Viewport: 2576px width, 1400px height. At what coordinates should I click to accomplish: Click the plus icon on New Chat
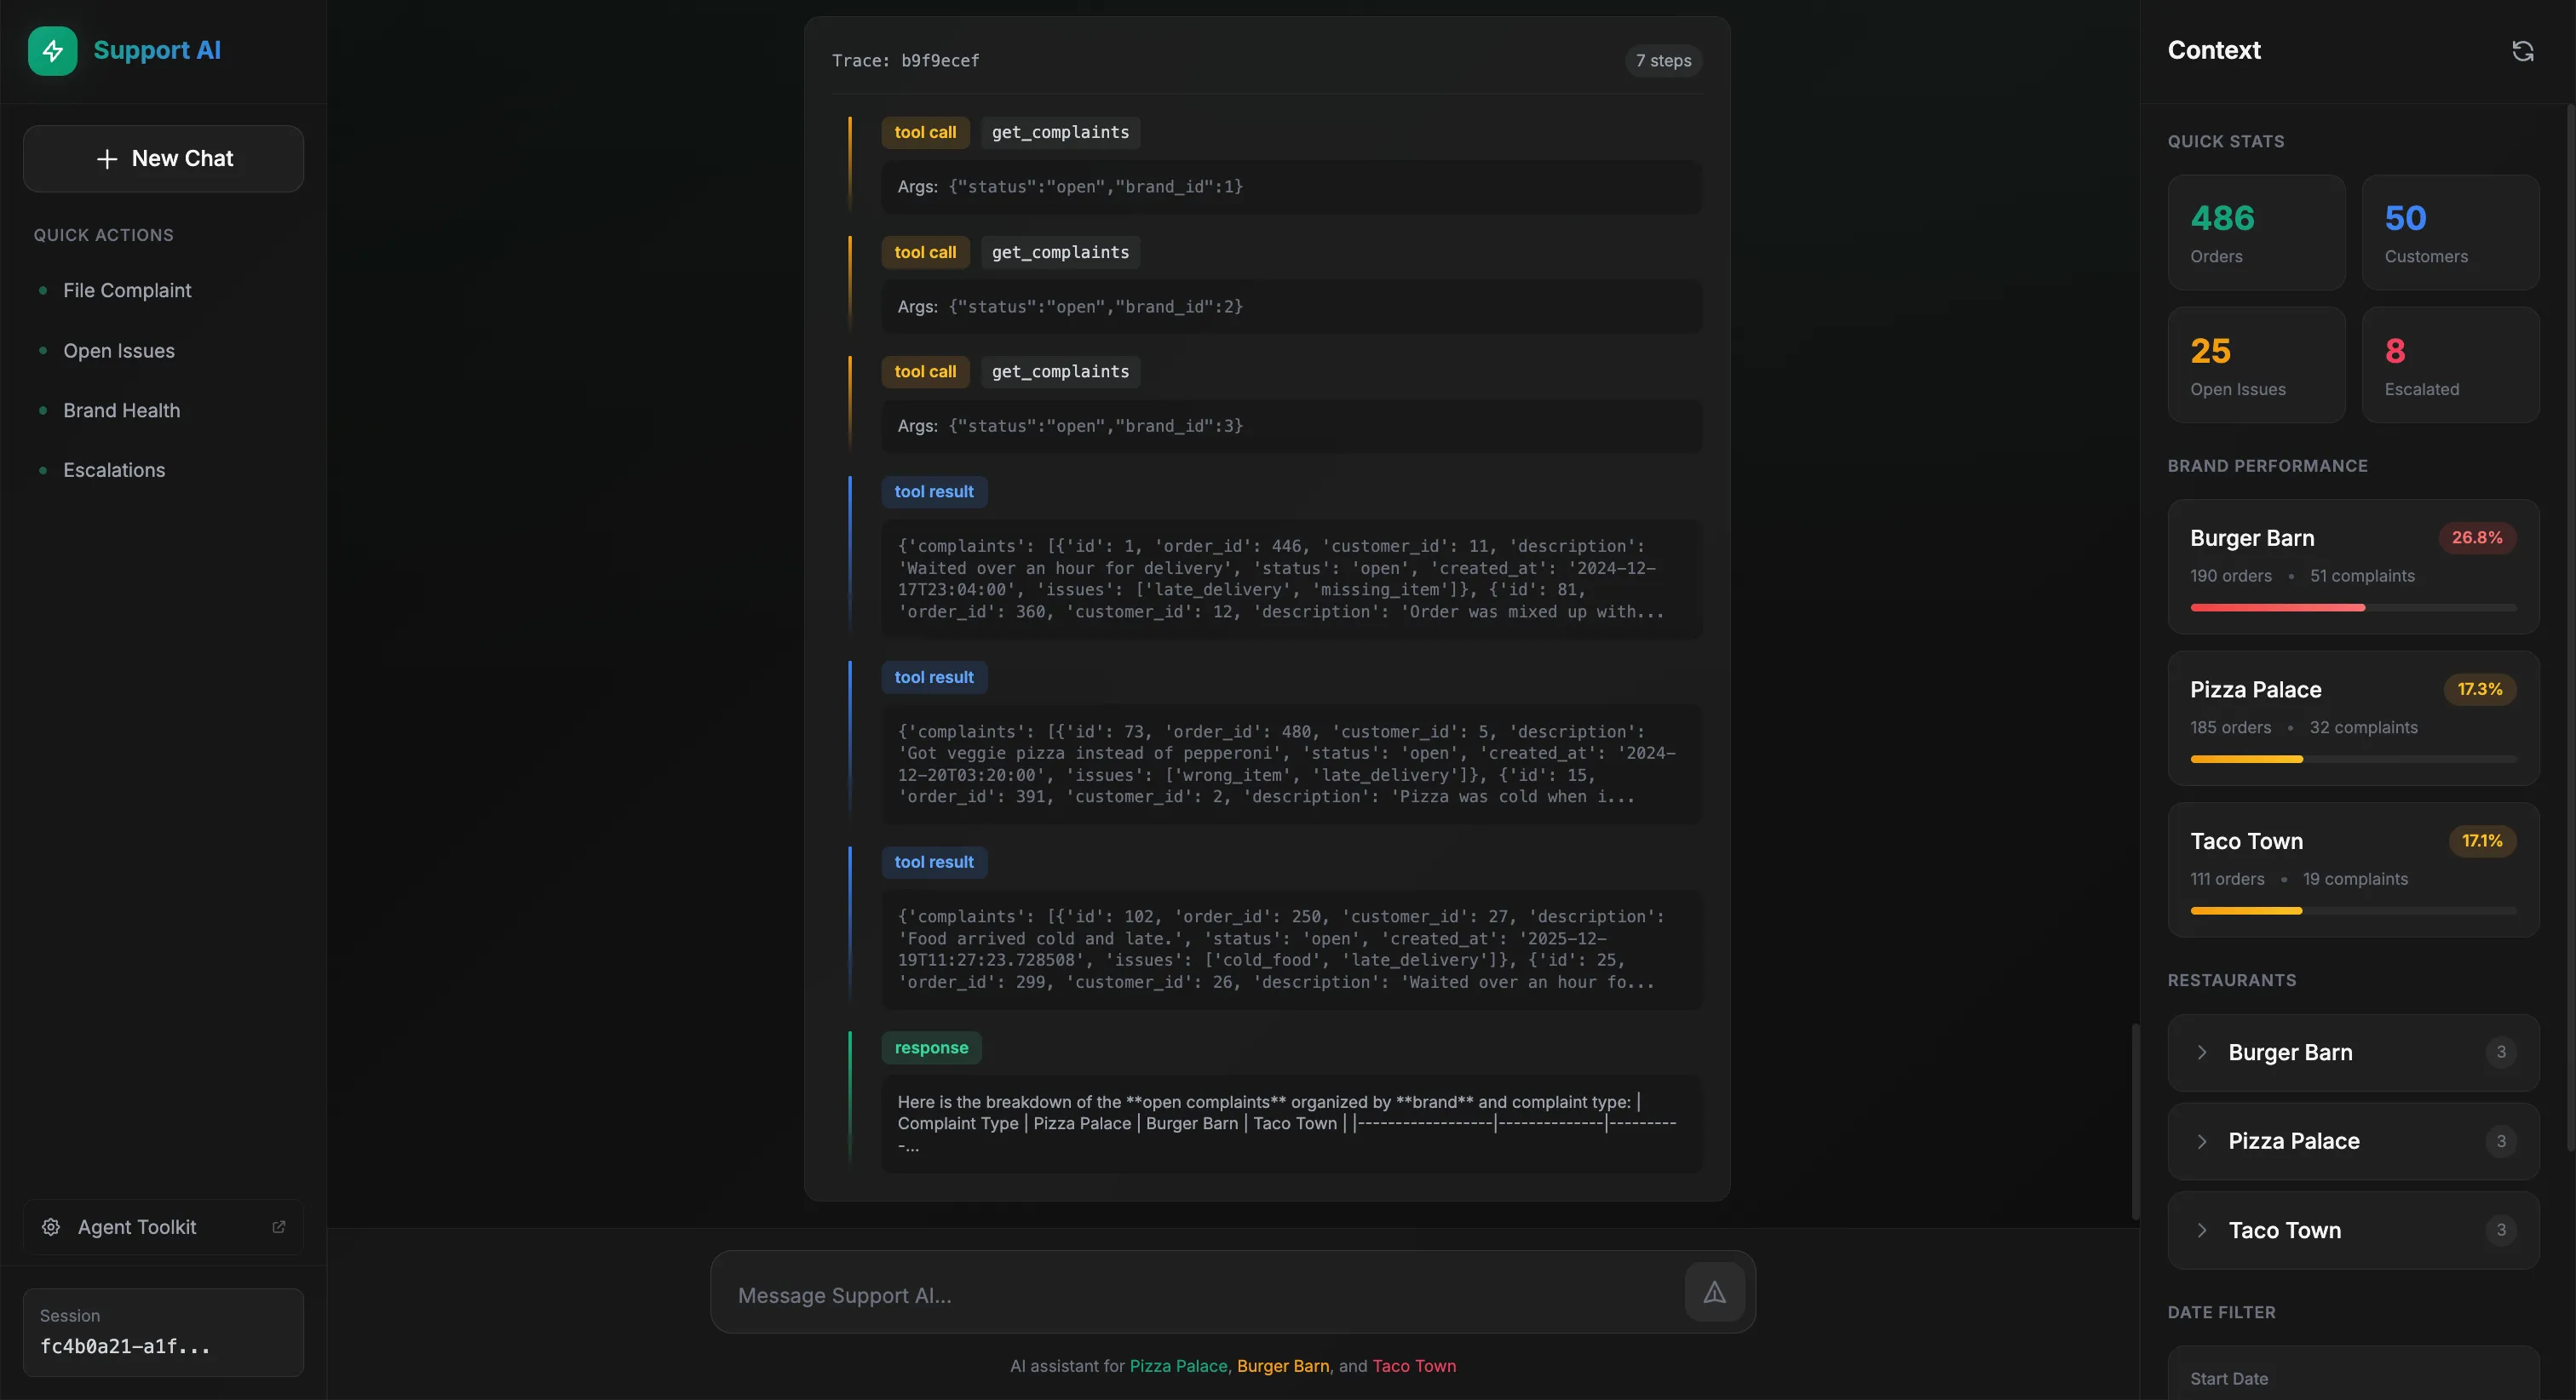(x=107, y=159)
